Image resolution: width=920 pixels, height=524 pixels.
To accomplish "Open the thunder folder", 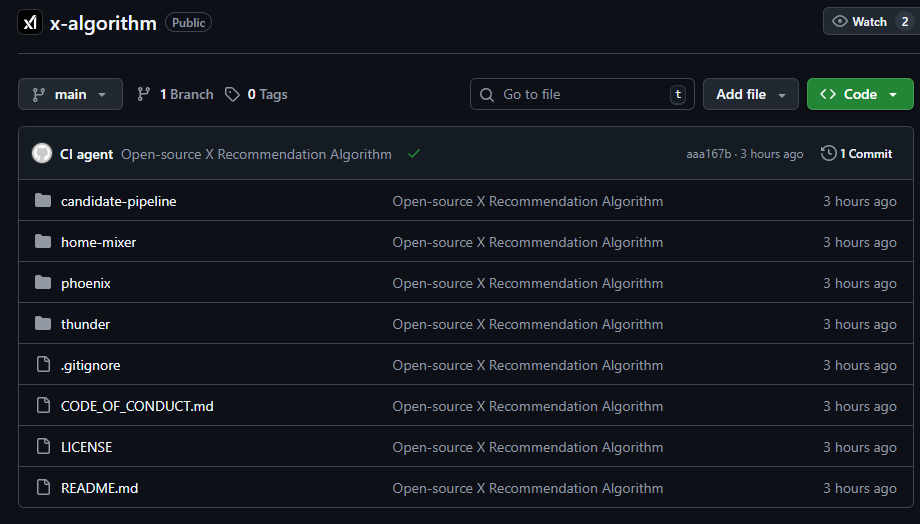I will pos(86,324).
